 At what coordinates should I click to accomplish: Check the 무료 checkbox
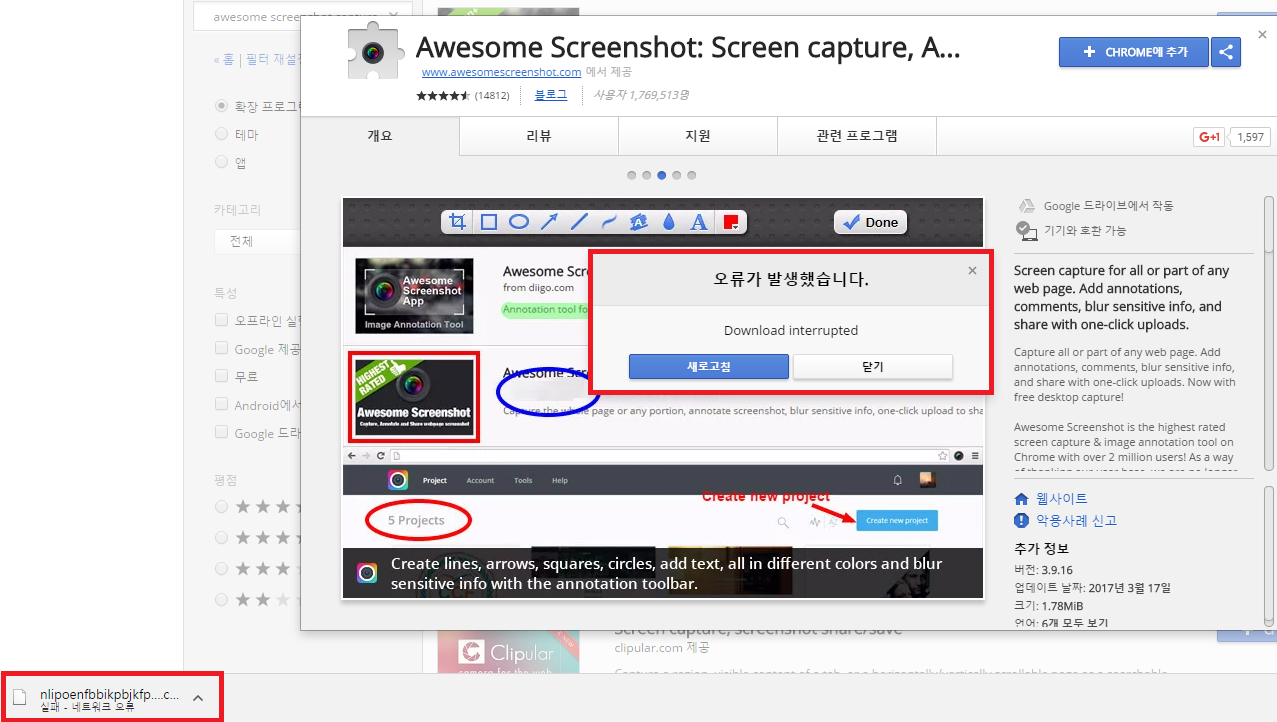(x=222, y=376)
